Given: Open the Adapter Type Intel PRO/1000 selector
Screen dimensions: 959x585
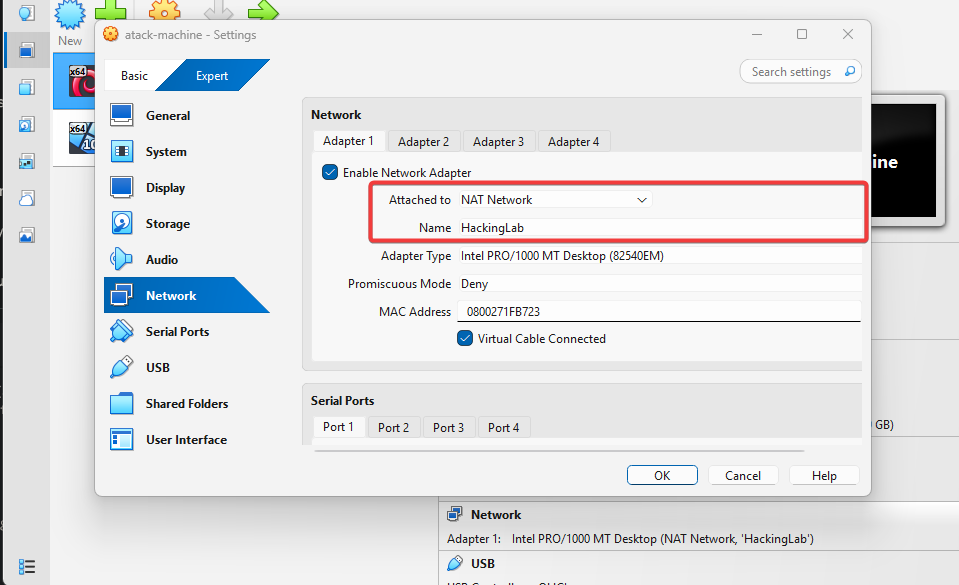Looking at the screenshot, I should click(659, 256).
